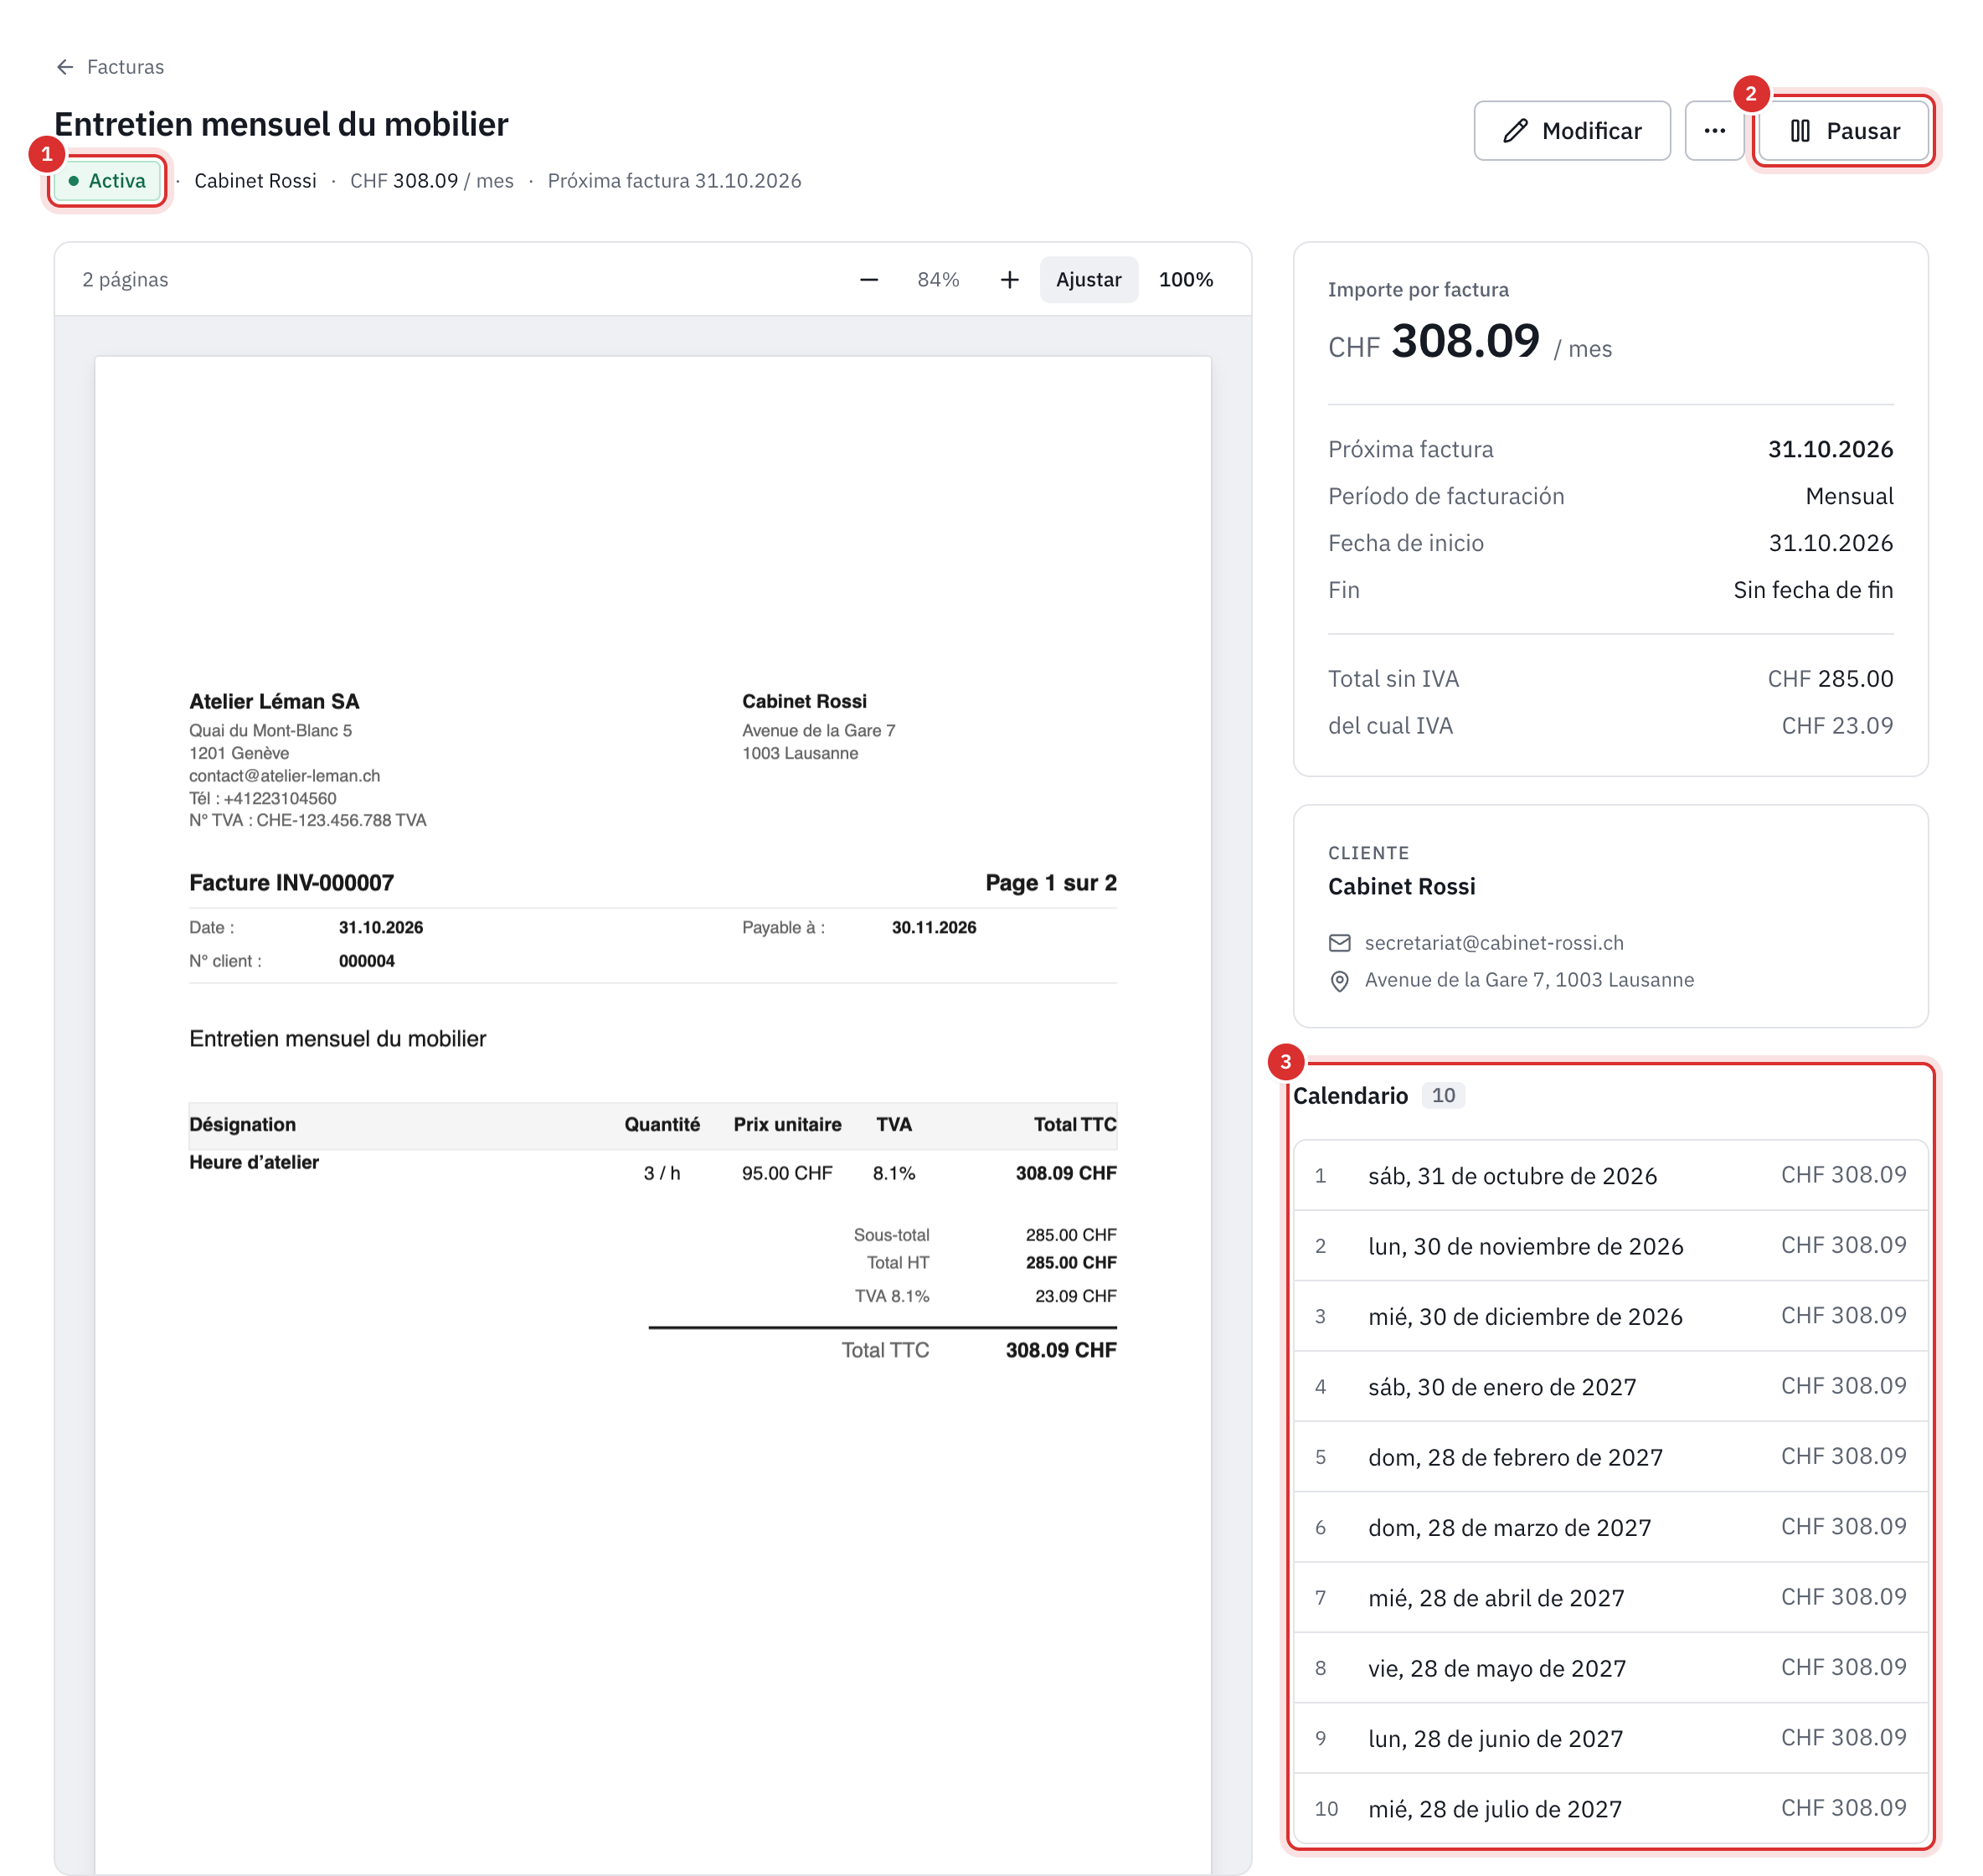Click the 84% zoom value
This screenshot has width=1983, height=1876.
[938, 280]
